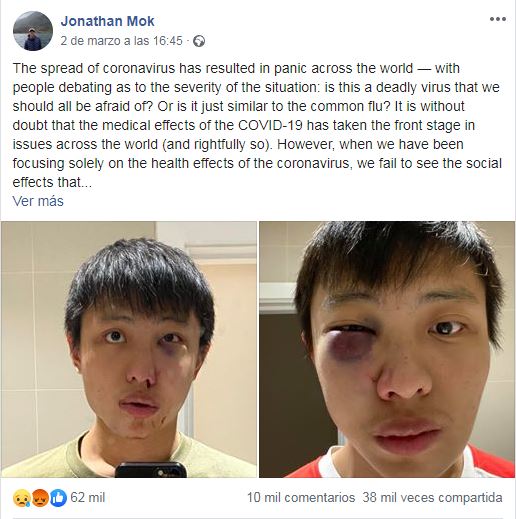Click the black phone in the left photo
The width and height of the screenshot is (516, 519).
pyautogui.click(x=151, y=470)
